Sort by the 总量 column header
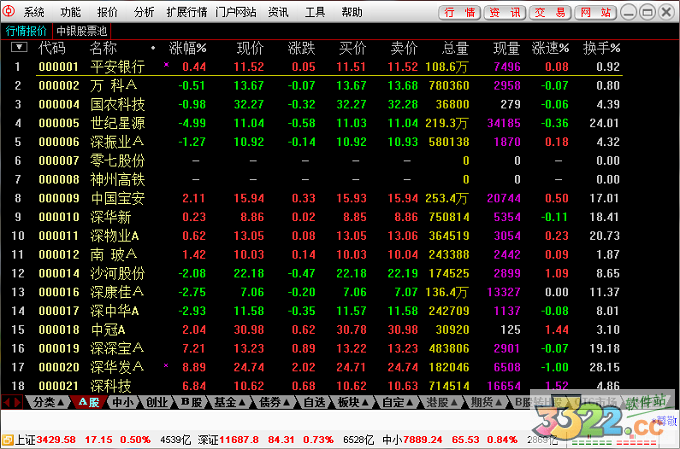This screenshot has height=449, width=680. 455,48
